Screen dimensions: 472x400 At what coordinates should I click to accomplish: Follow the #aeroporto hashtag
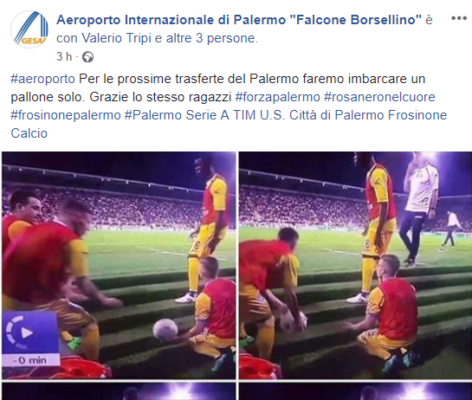pyautogui.click(x=43, y=79)
